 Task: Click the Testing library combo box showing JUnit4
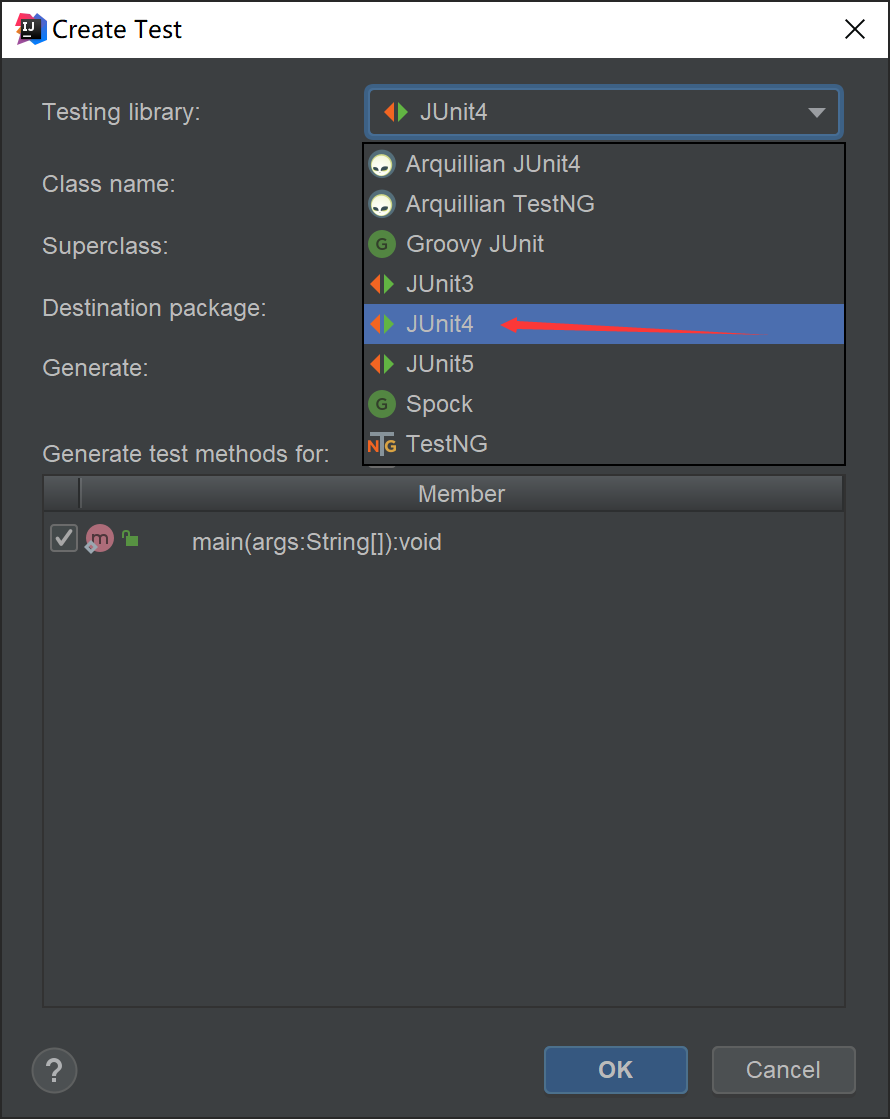pos(603,112)
